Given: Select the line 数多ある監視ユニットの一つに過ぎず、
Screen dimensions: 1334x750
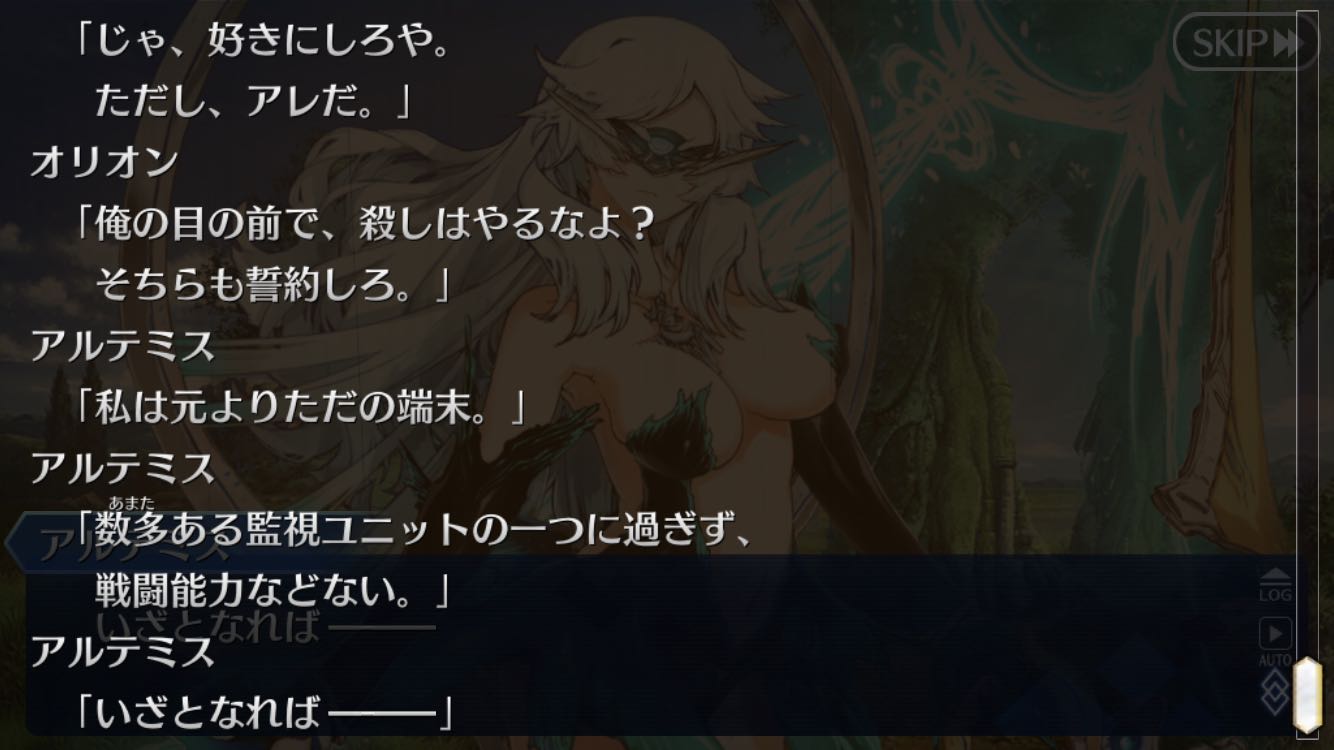Looking at the screenshot, I should click(413, 530).
